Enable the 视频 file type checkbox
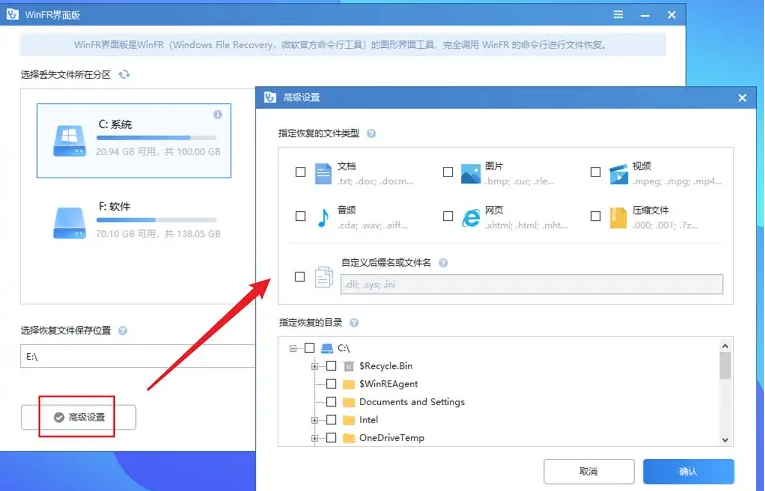 pyautogui.click(x=596, y=172)
